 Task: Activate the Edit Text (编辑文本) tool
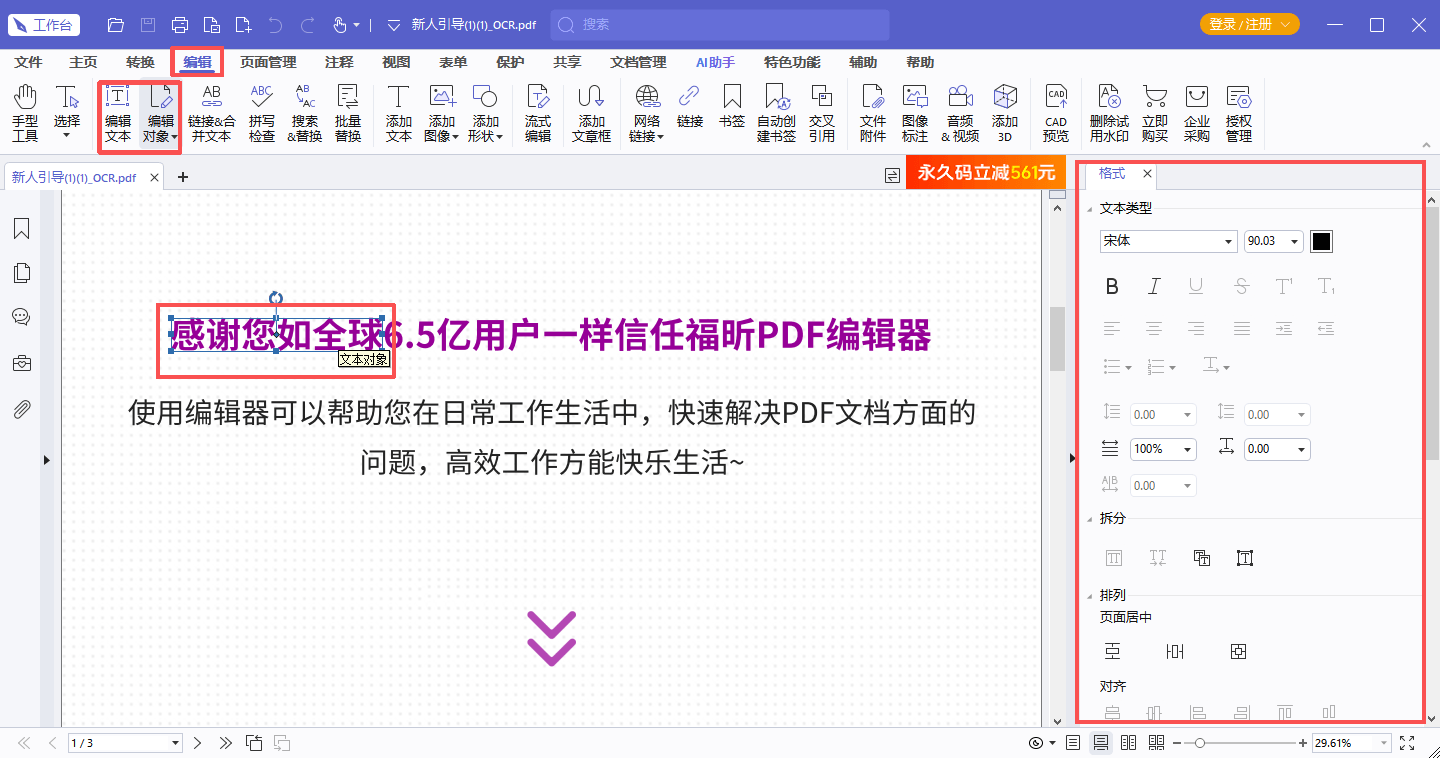pos(118,112)
